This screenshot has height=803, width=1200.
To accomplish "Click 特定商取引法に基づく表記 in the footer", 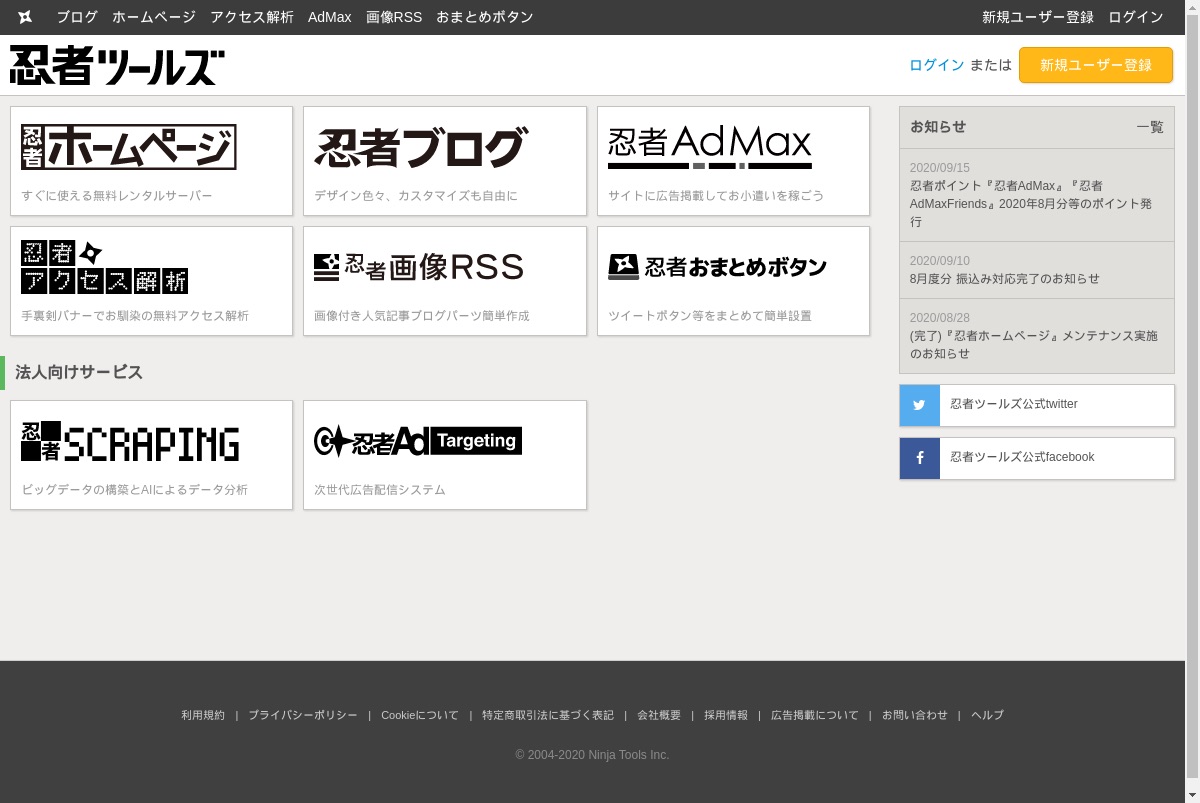I will (x=548, y=715).
